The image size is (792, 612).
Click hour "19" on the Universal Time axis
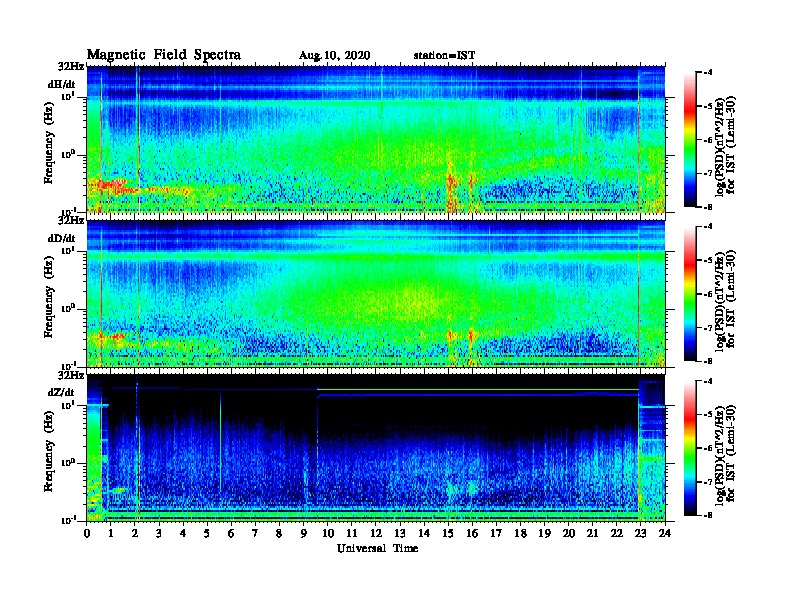(544, 533)
